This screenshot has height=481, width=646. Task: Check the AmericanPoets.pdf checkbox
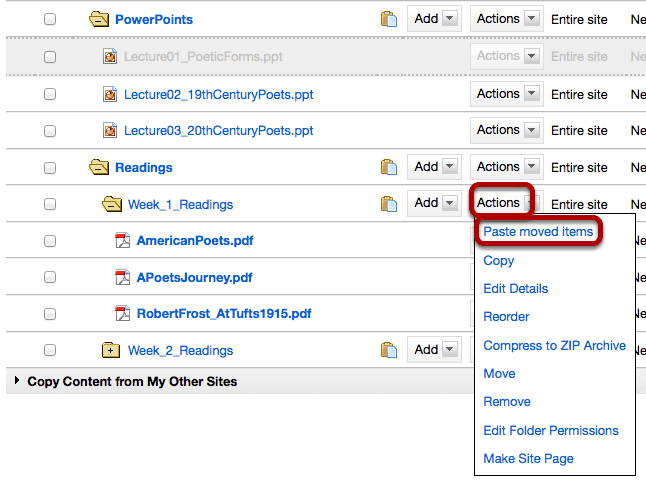[50, 241]
